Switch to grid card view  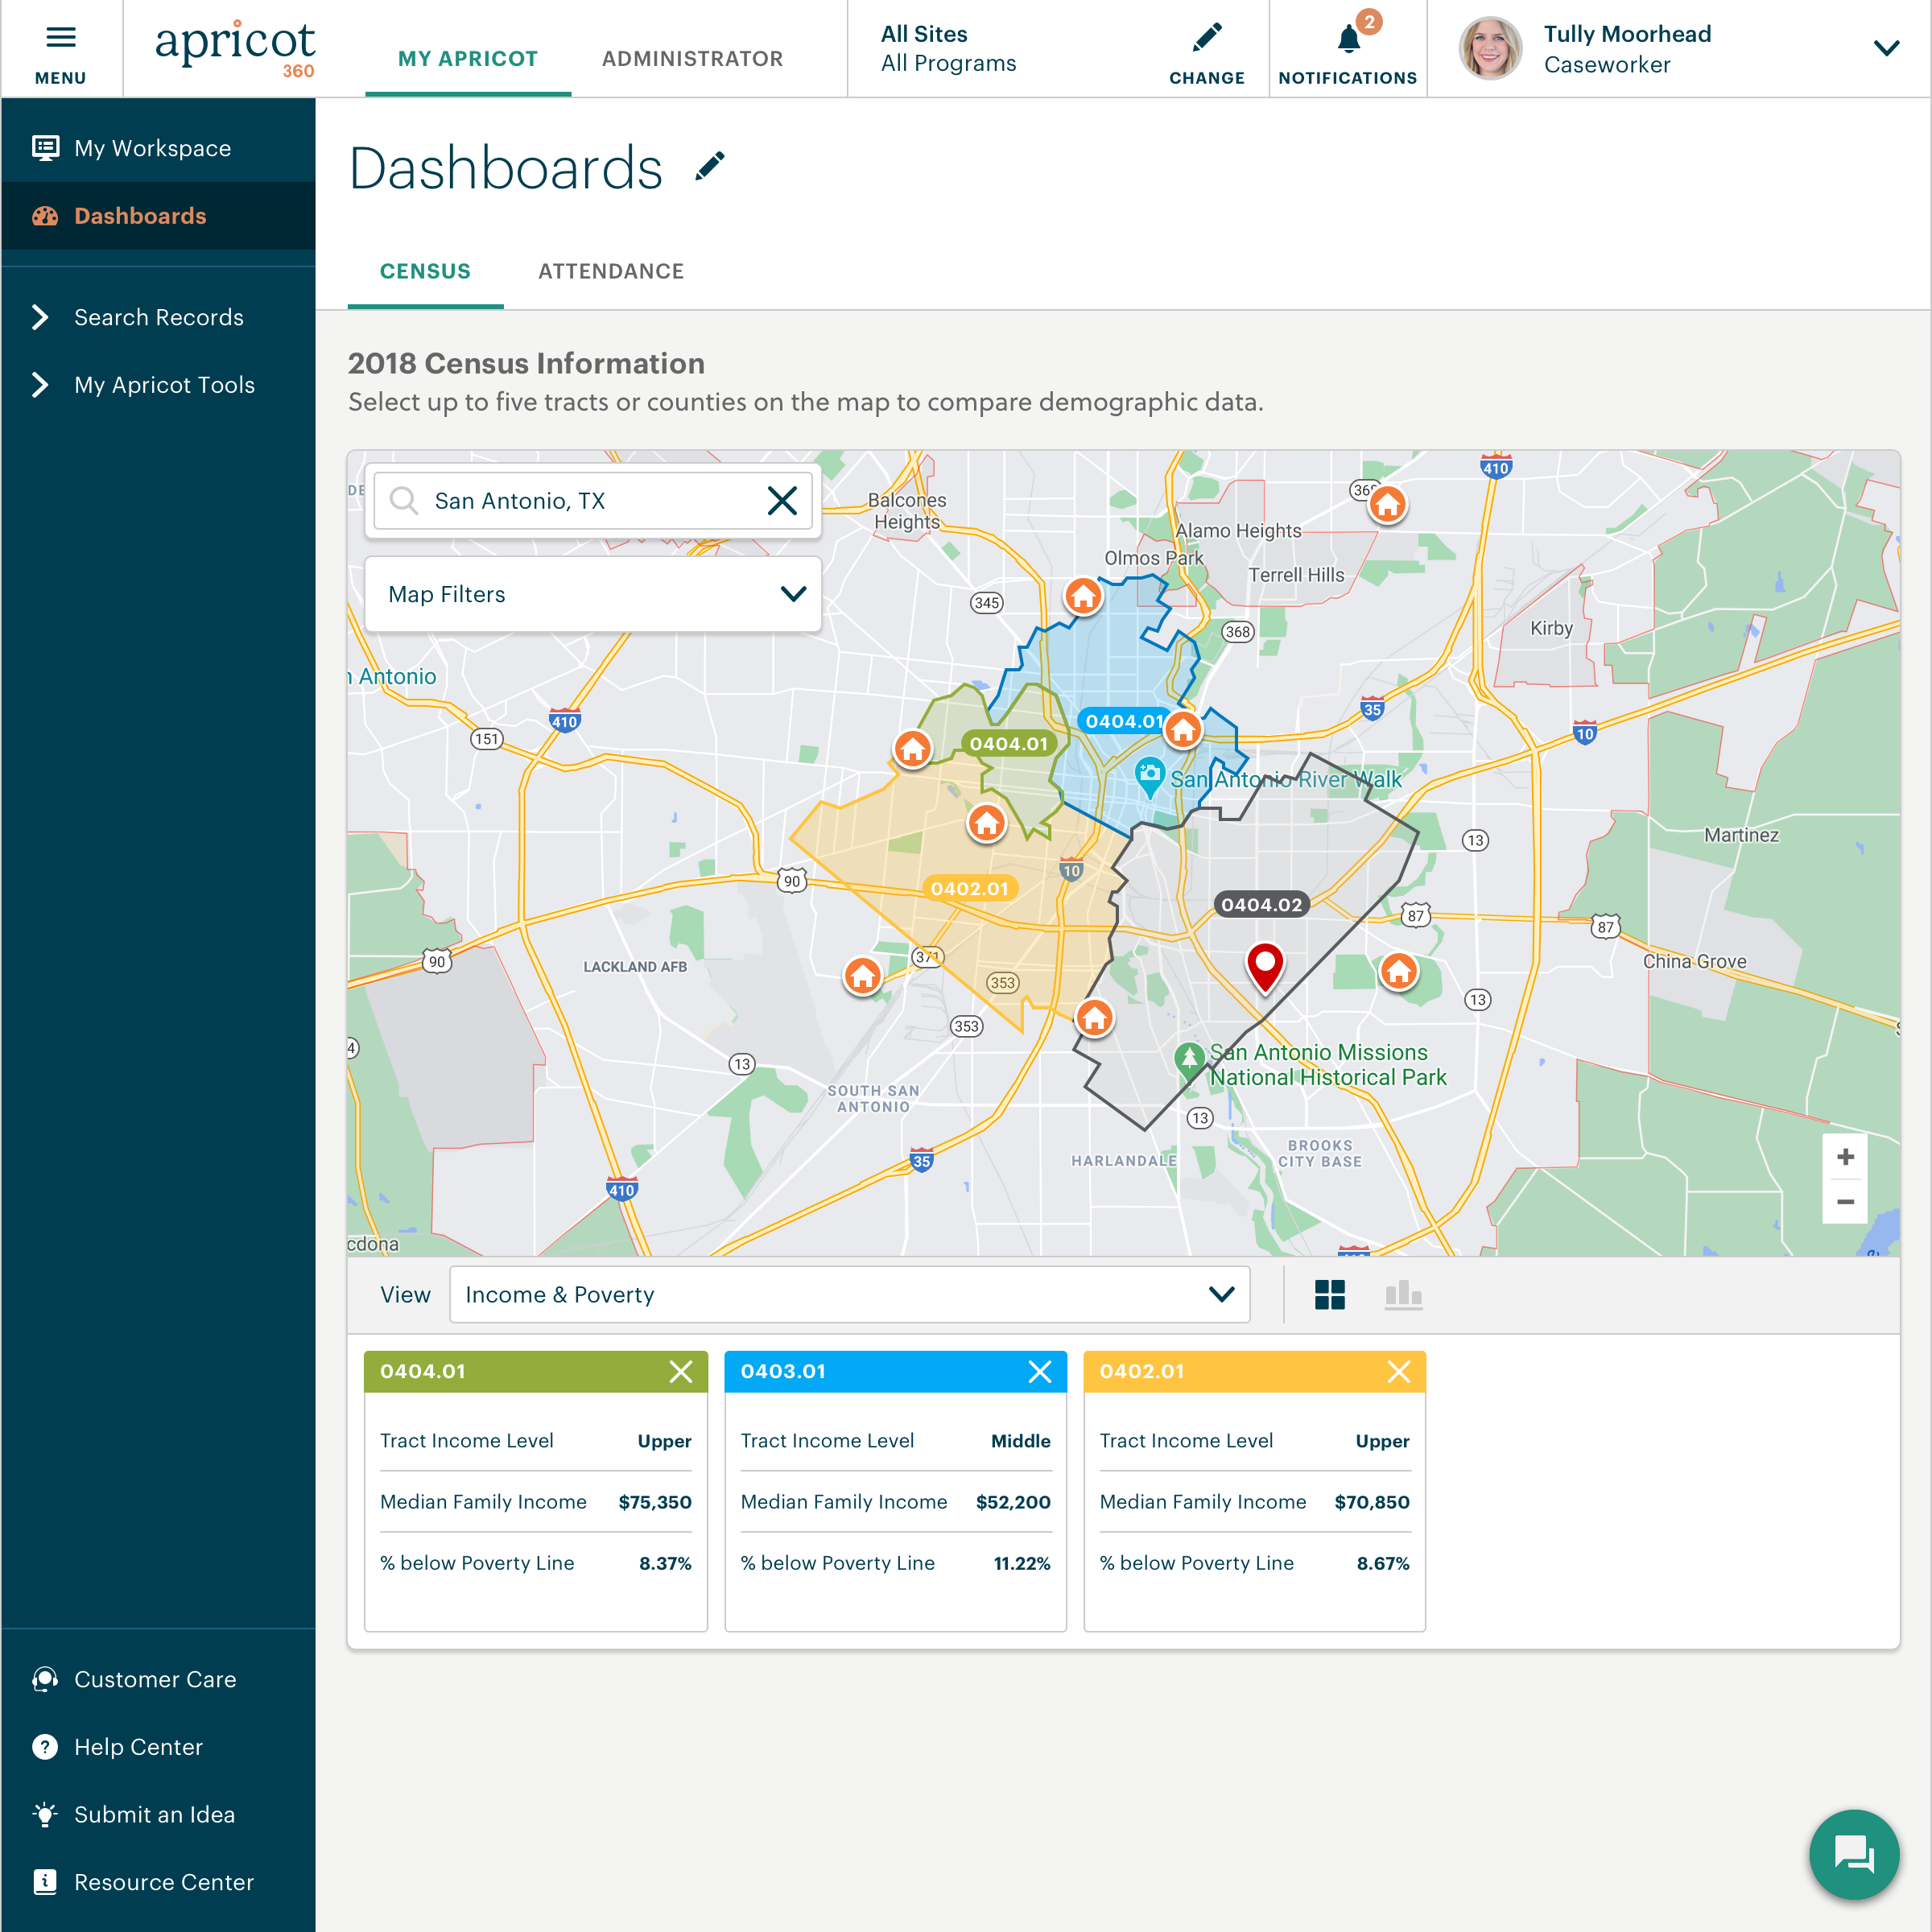(x=1329, y=1294)
